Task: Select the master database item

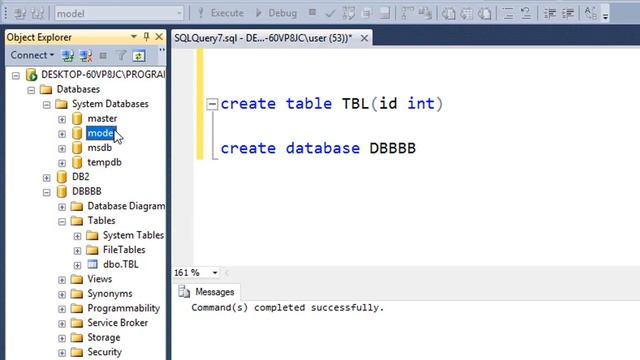Action: pyautogui.click(x=102, y=118)
